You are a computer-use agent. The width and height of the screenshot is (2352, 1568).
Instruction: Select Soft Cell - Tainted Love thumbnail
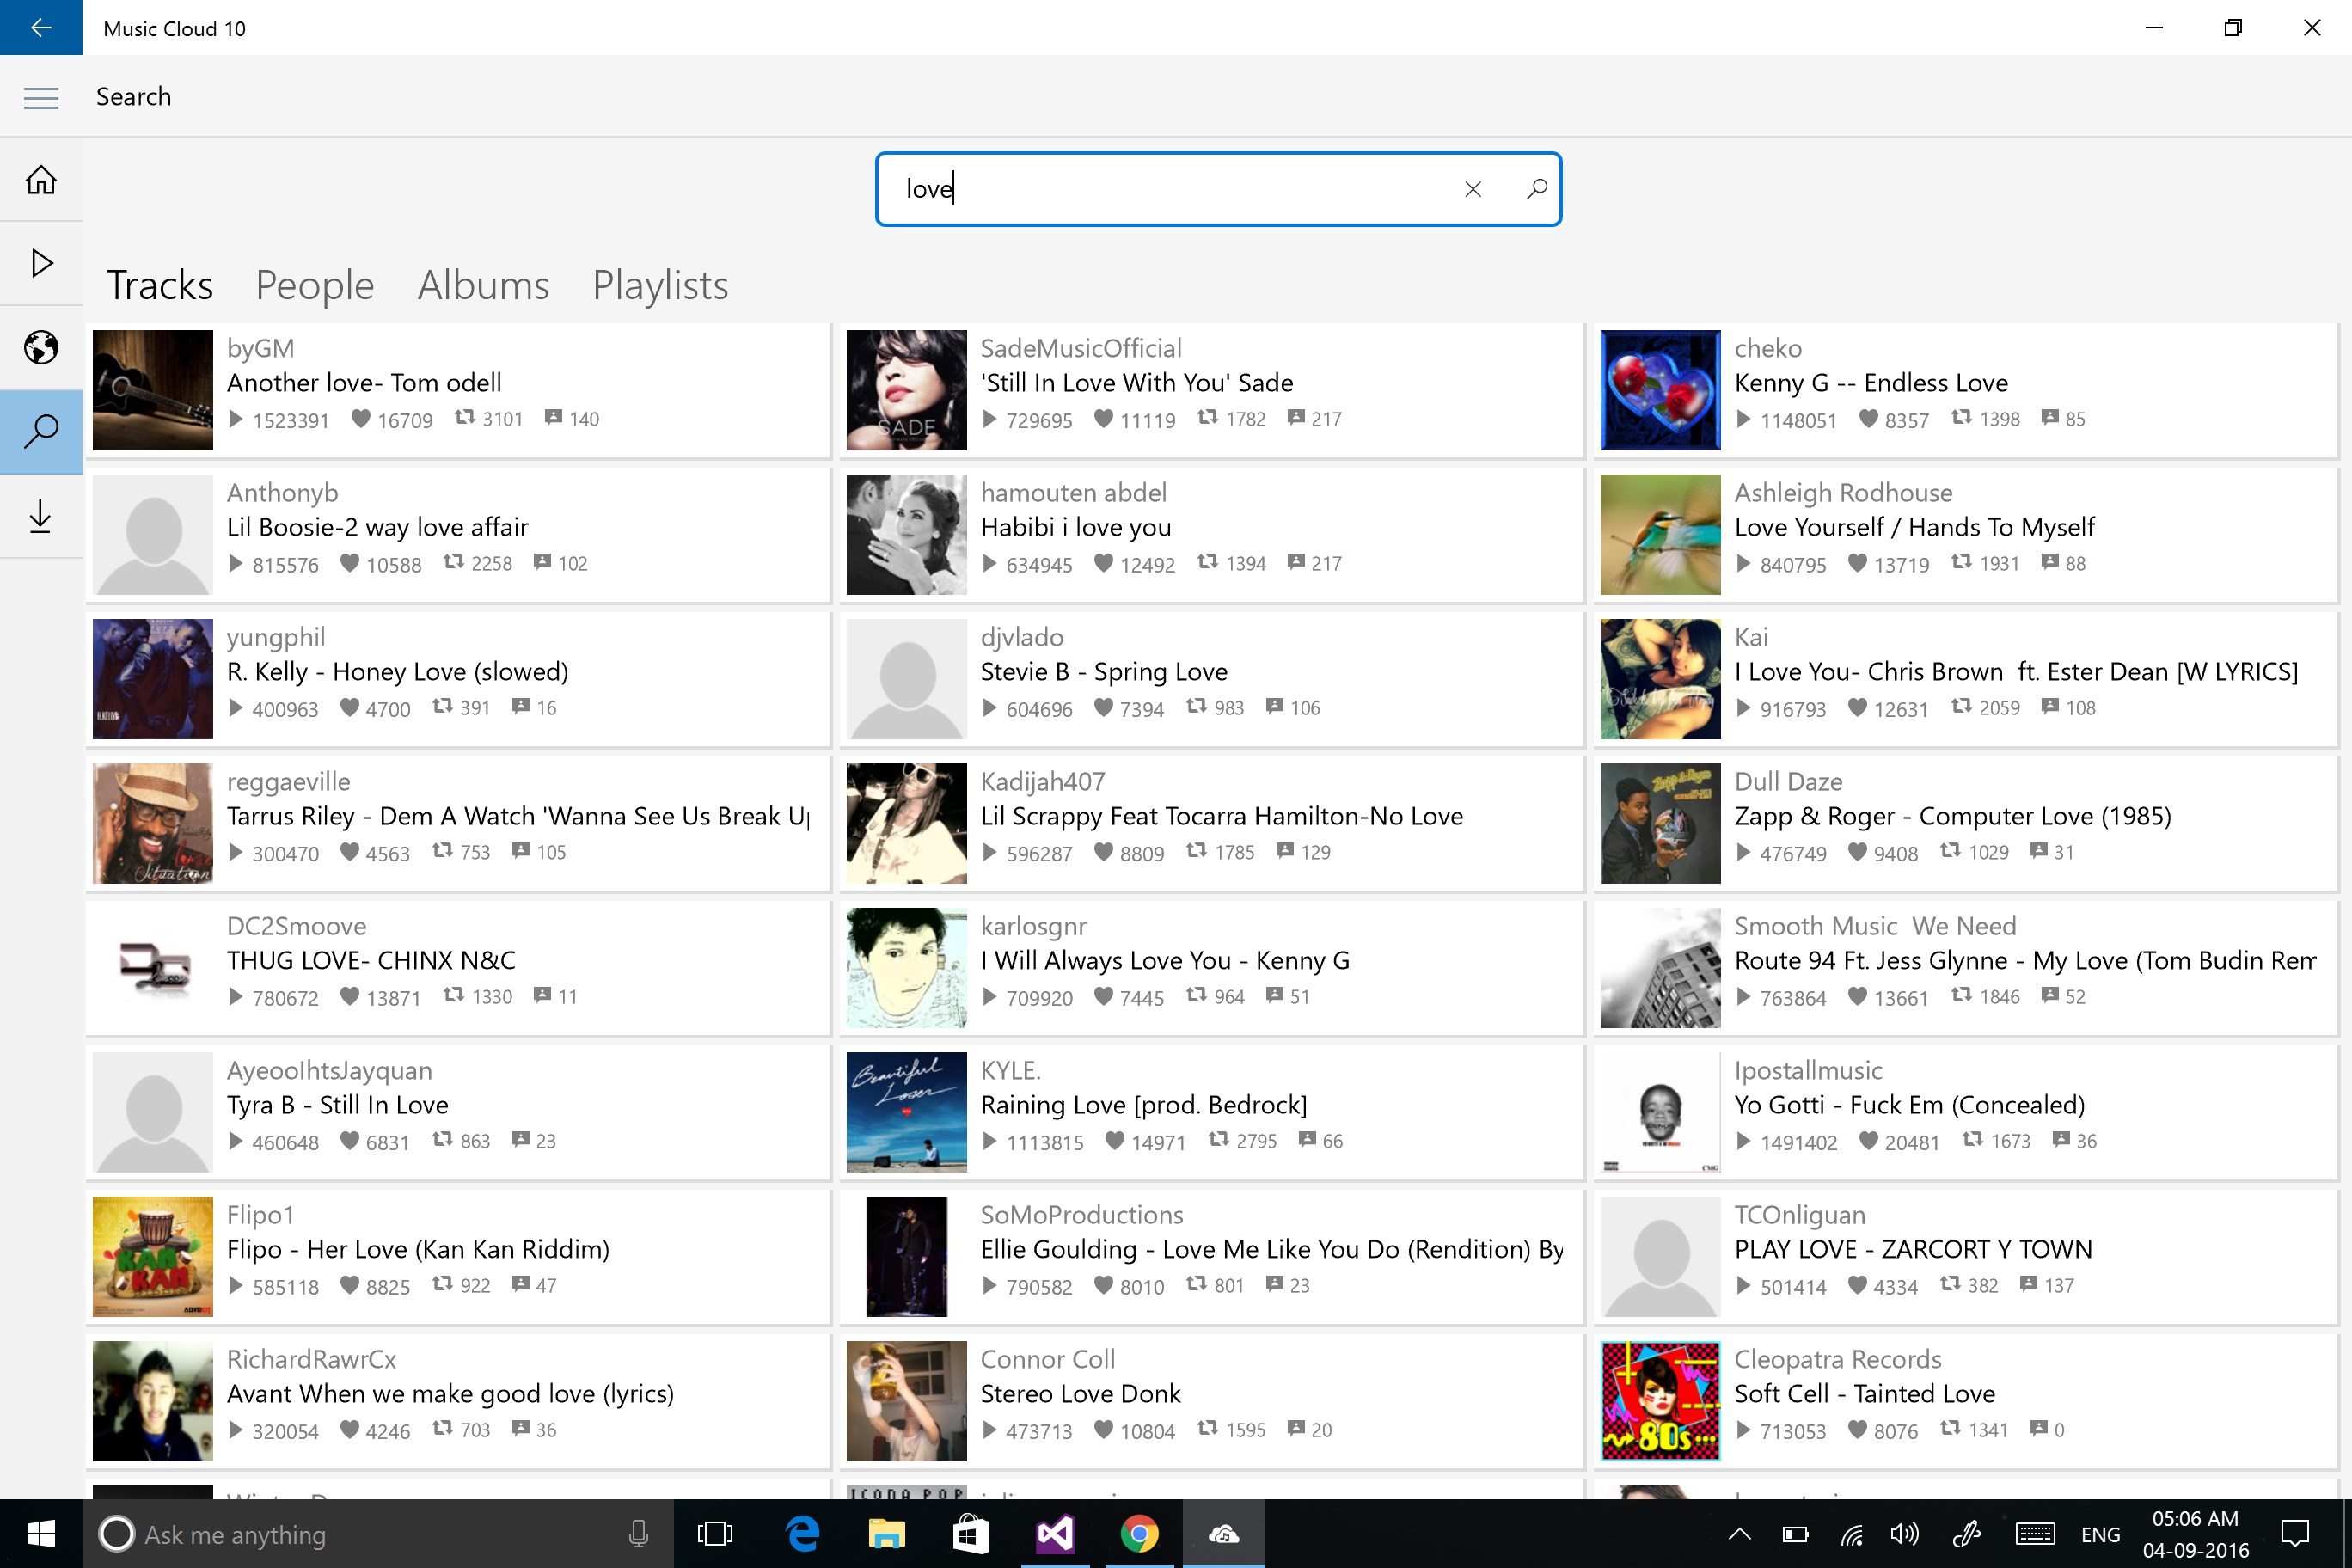click(1660, 1401)
